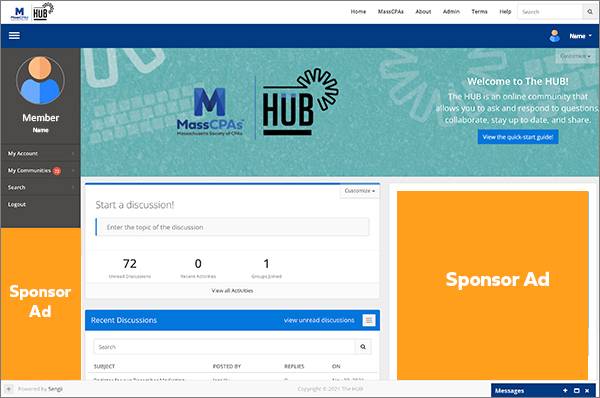Click the discussion topic input field
This screenshot has width=600, height=398.
(232, 227)
